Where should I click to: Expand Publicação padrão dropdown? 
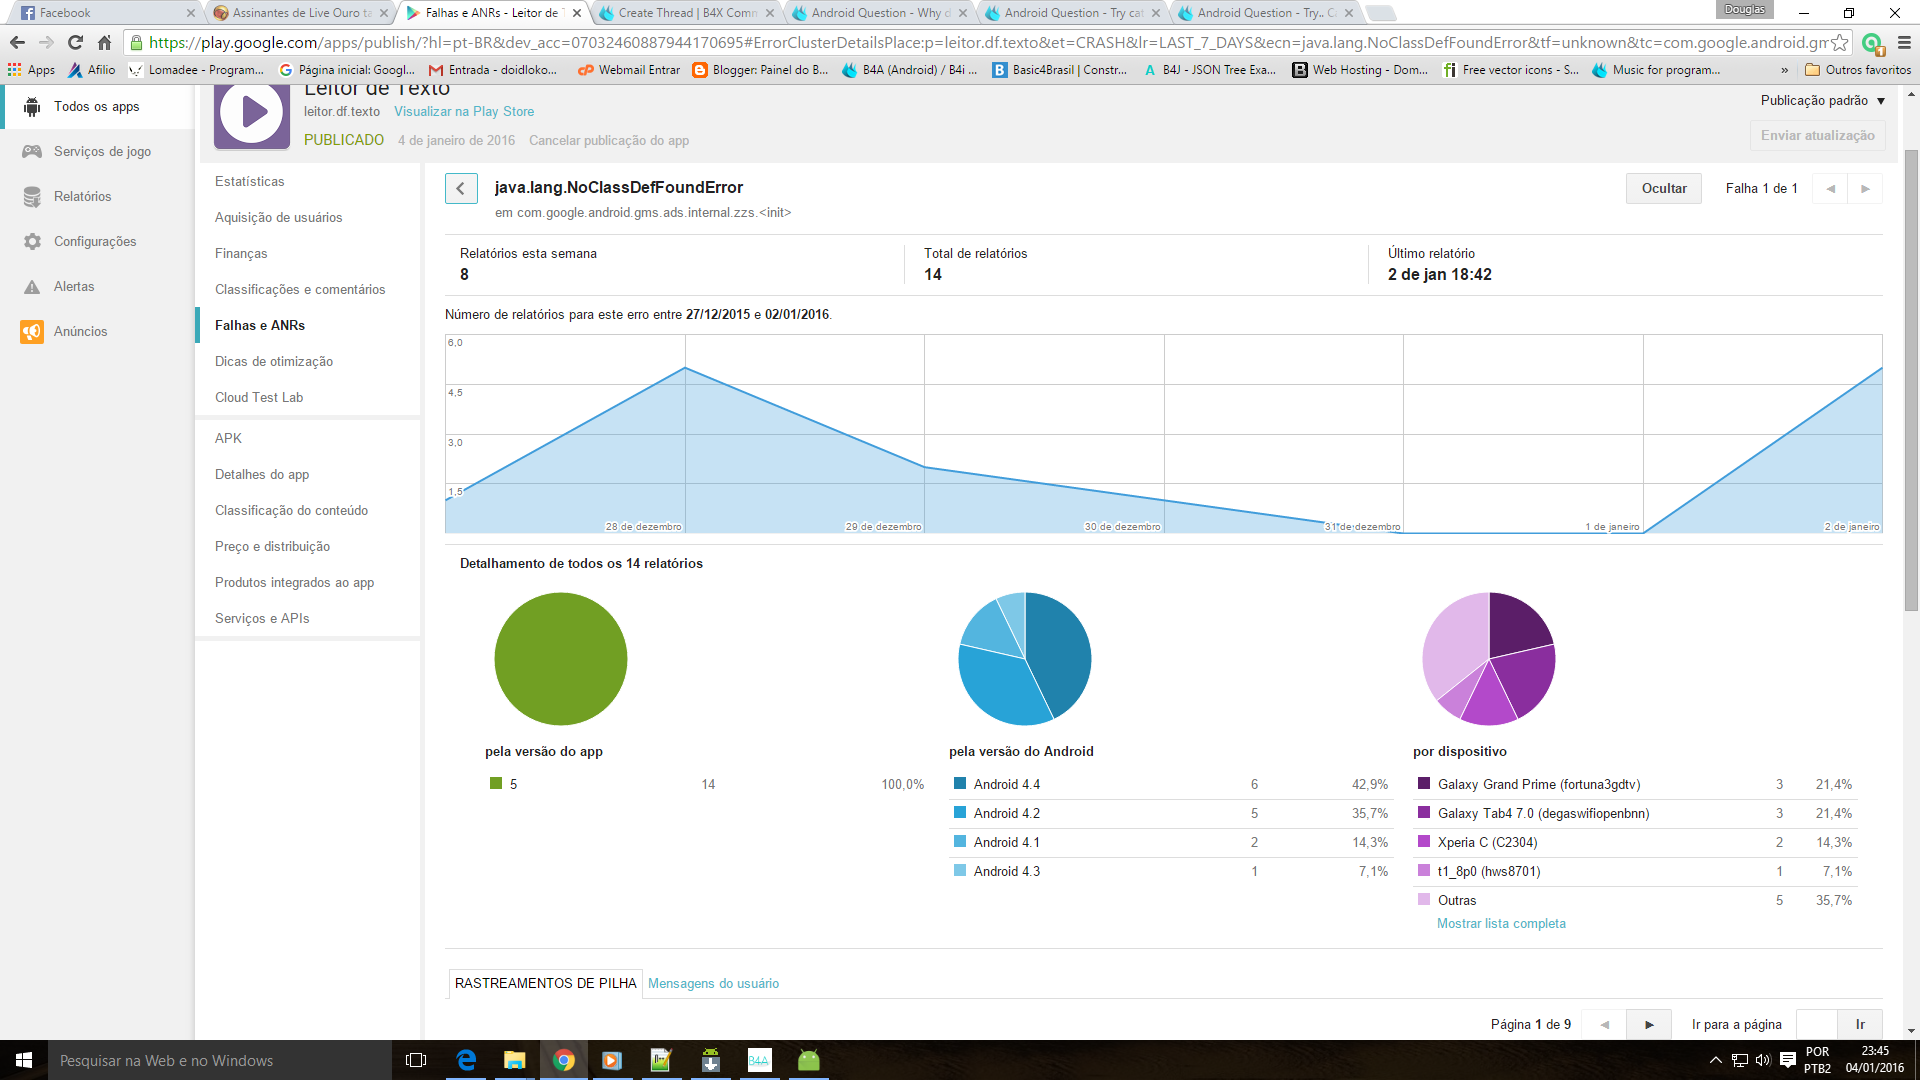(x=1823, y=100)
